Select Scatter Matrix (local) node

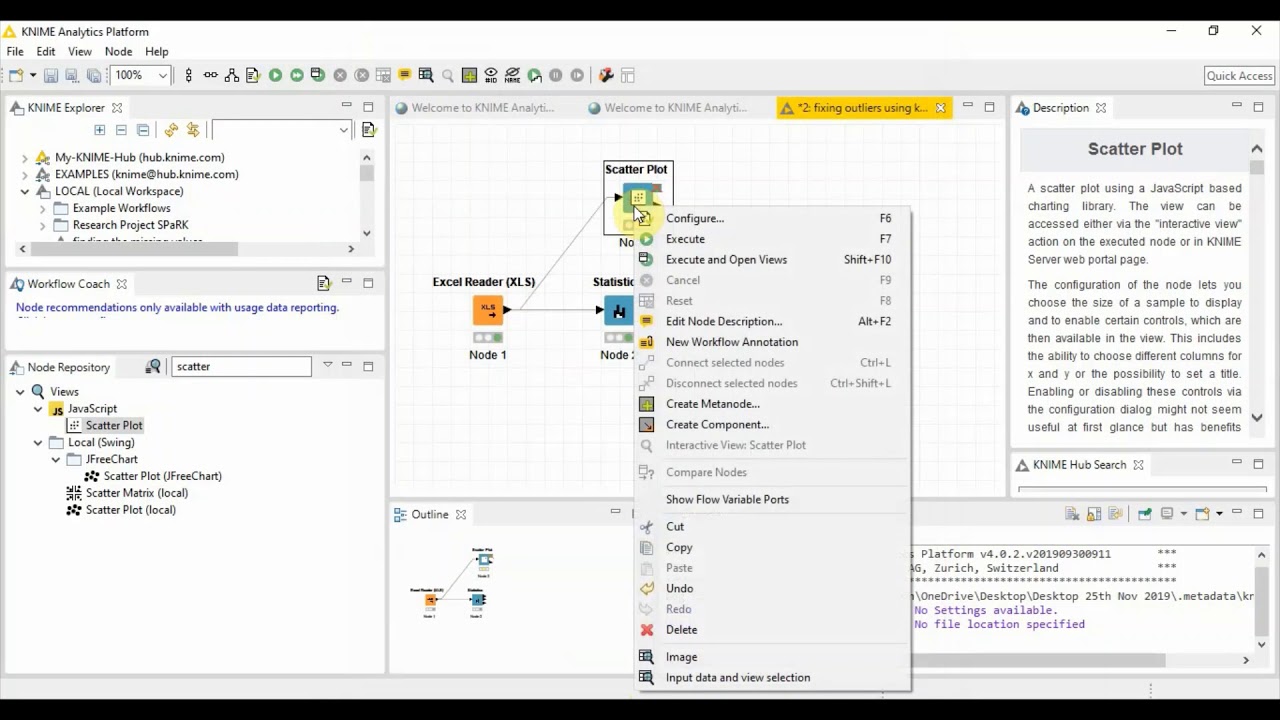tap(137, 493)
